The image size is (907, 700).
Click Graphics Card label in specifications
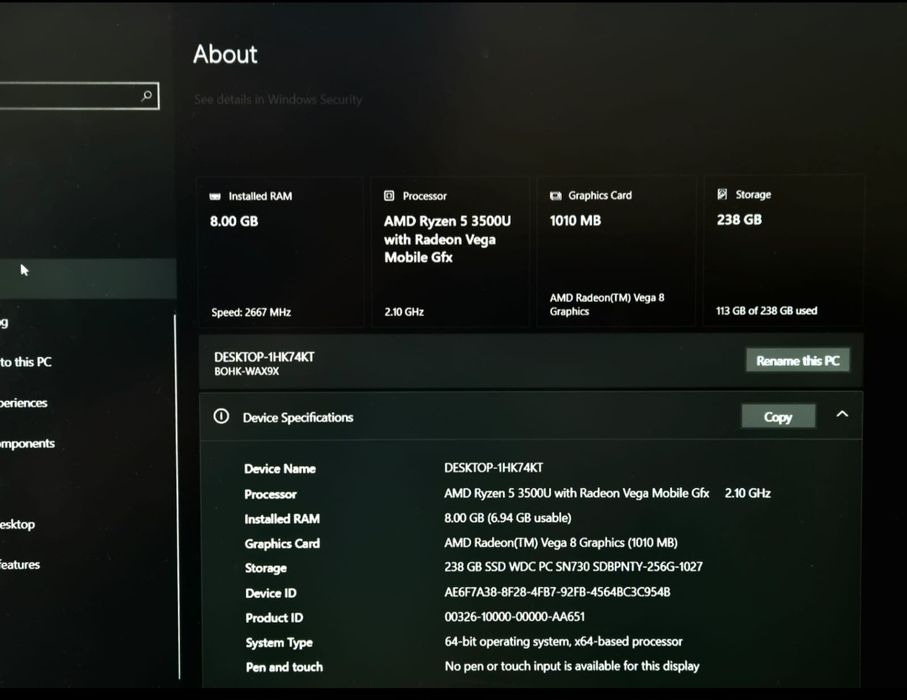click(x=282, y=544)
